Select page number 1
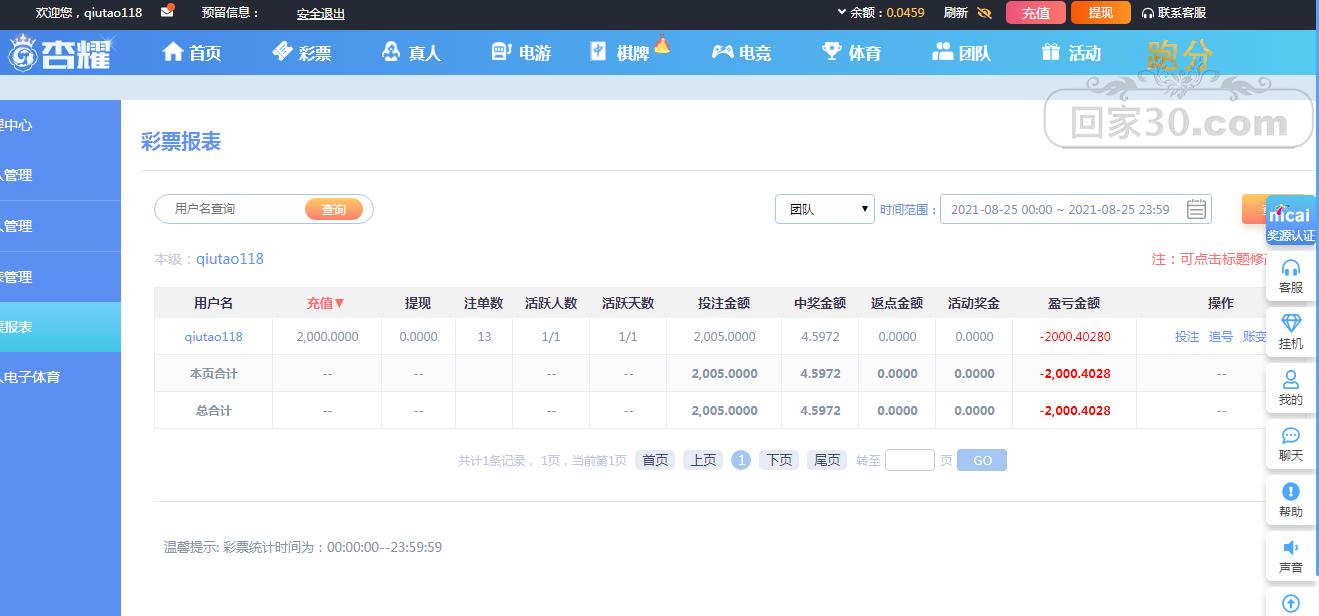 point(741,460)
